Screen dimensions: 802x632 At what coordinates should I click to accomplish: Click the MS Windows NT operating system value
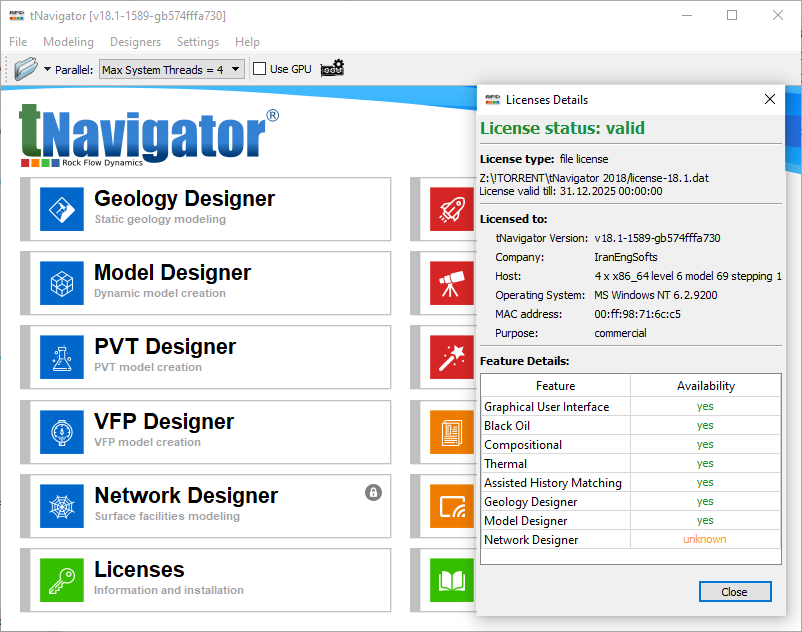[x=656, y=295]
